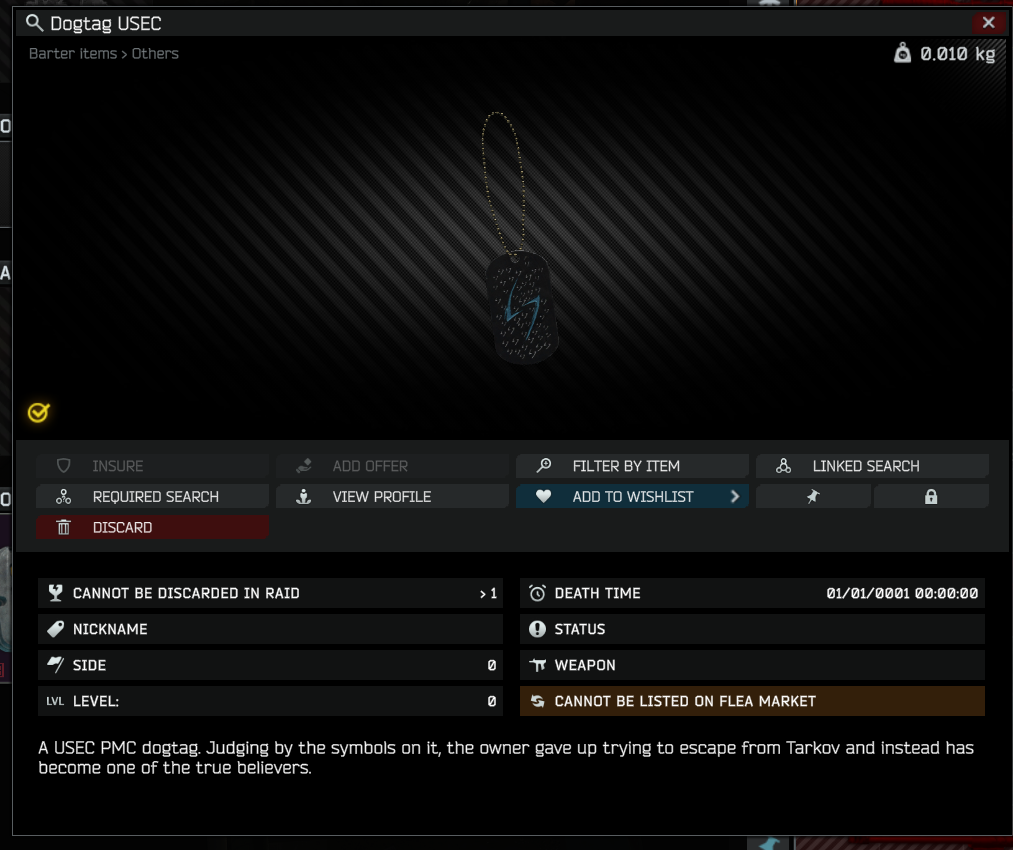The width and height of the screenshot is (1013, 850).
Task: Add the dogtag to wishlist
Action: 632,497
